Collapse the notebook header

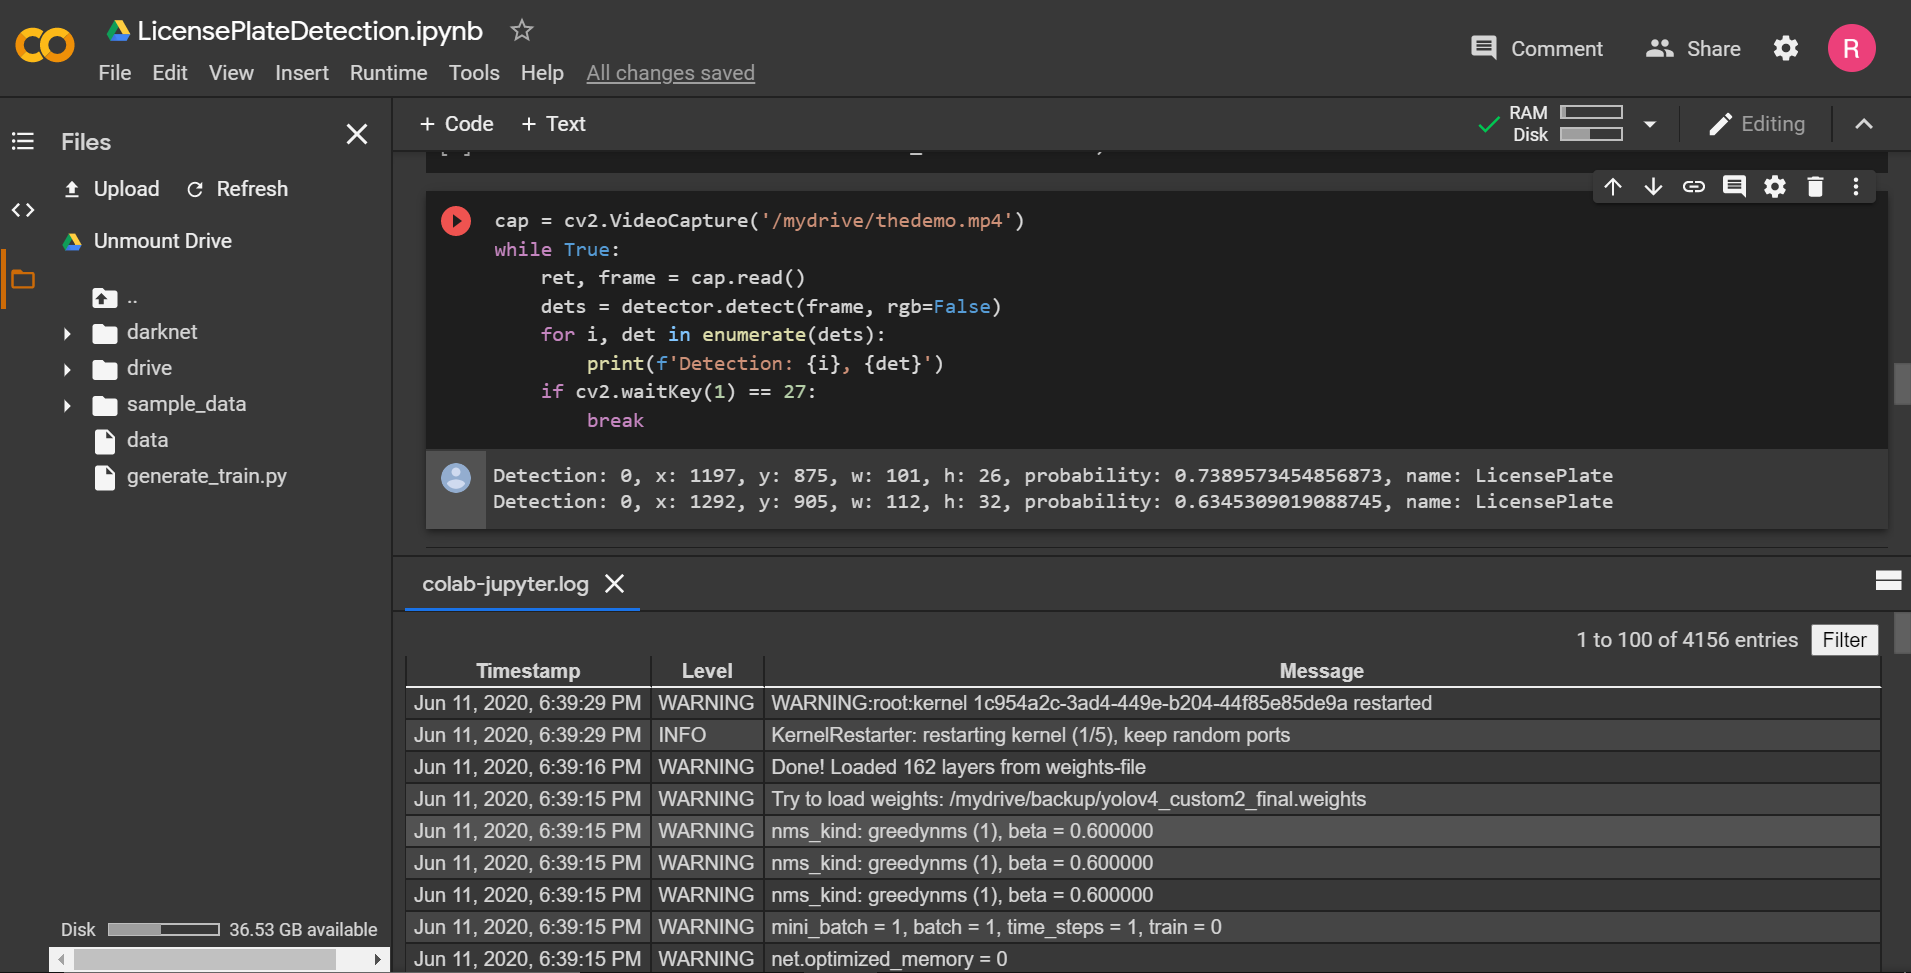(x=1864, y=123)
